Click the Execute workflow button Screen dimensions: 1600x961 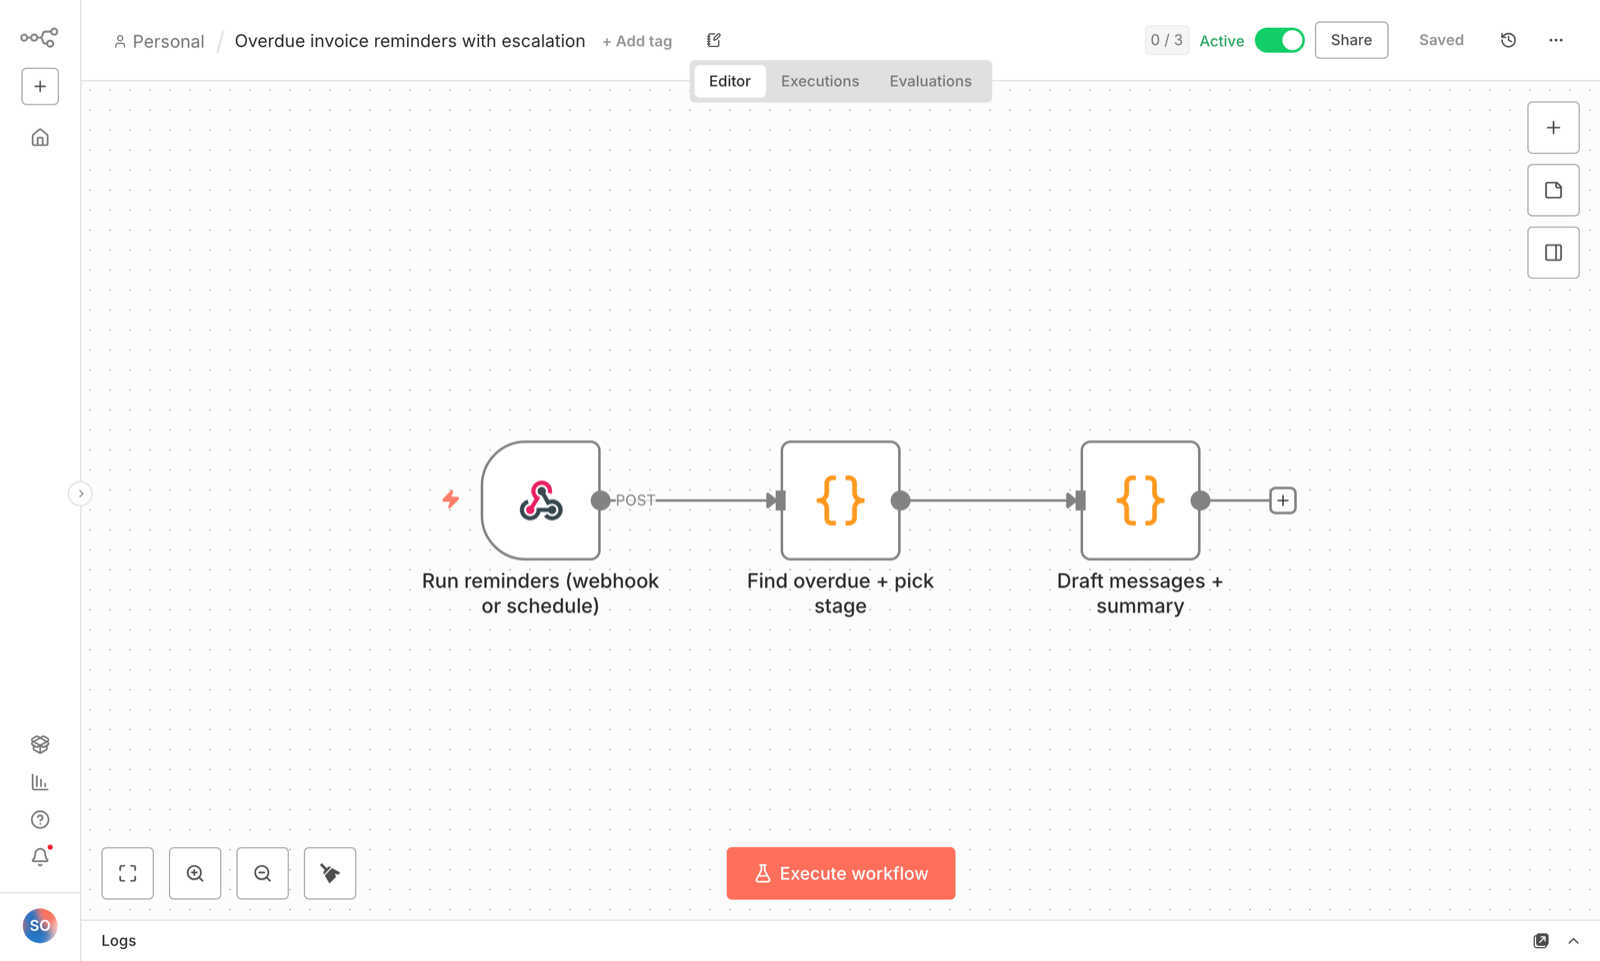click(841, 873)
